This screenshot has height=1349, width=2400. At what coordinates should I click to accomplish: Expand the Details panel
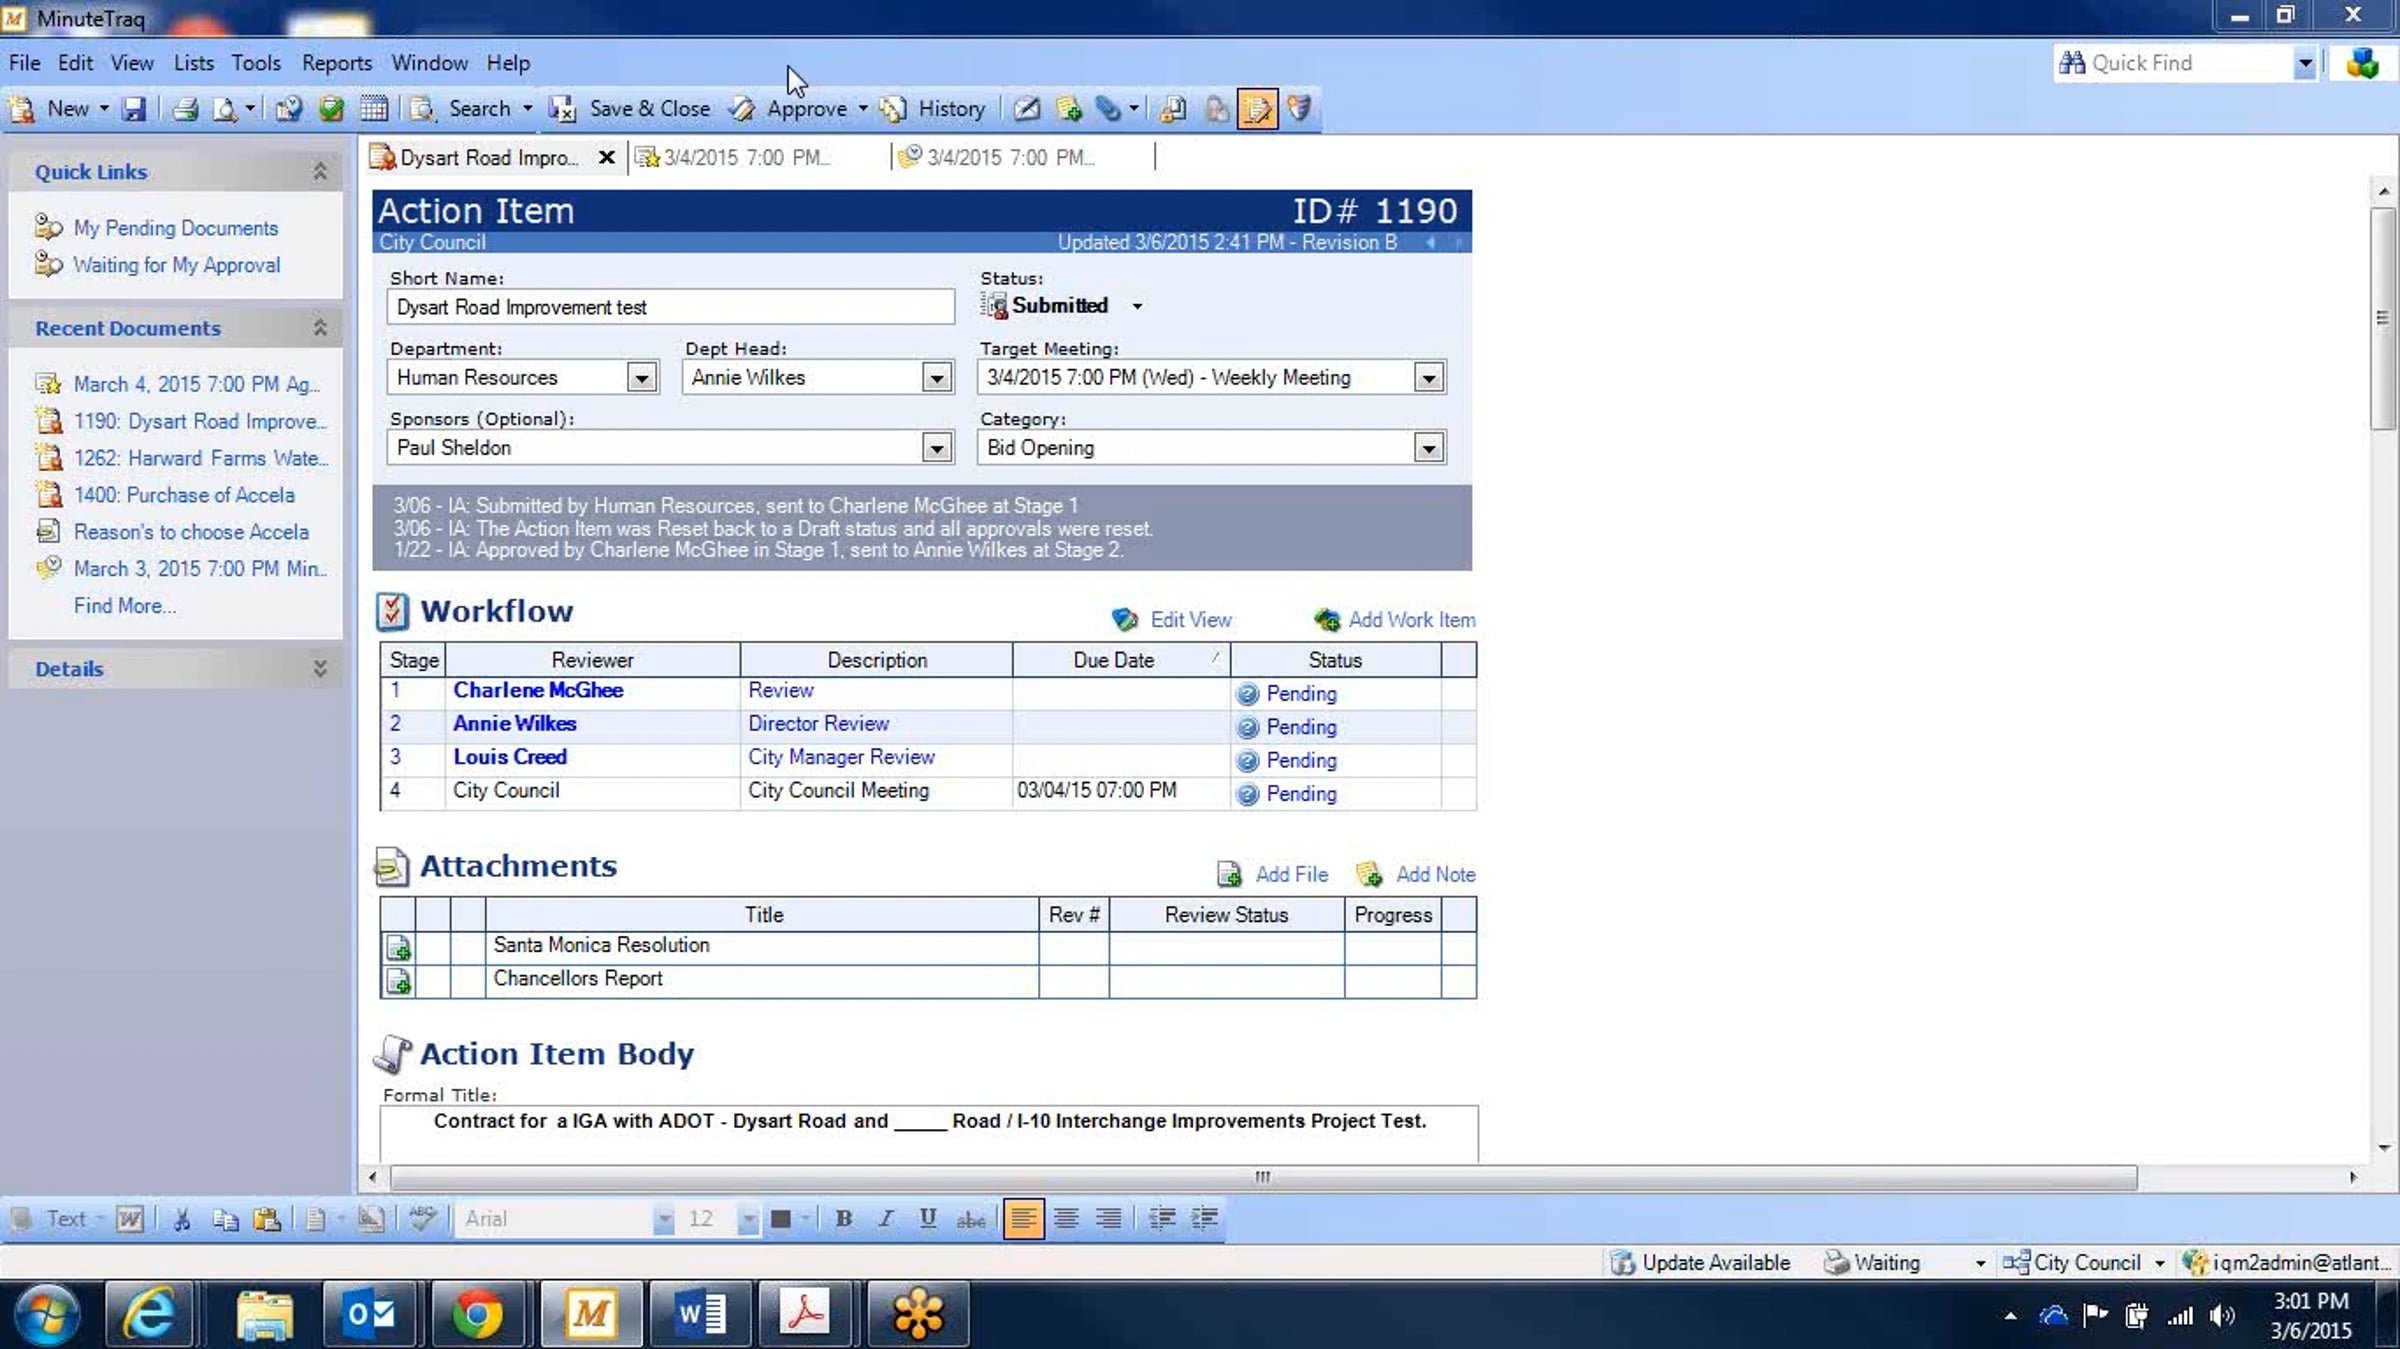(320, 669)
